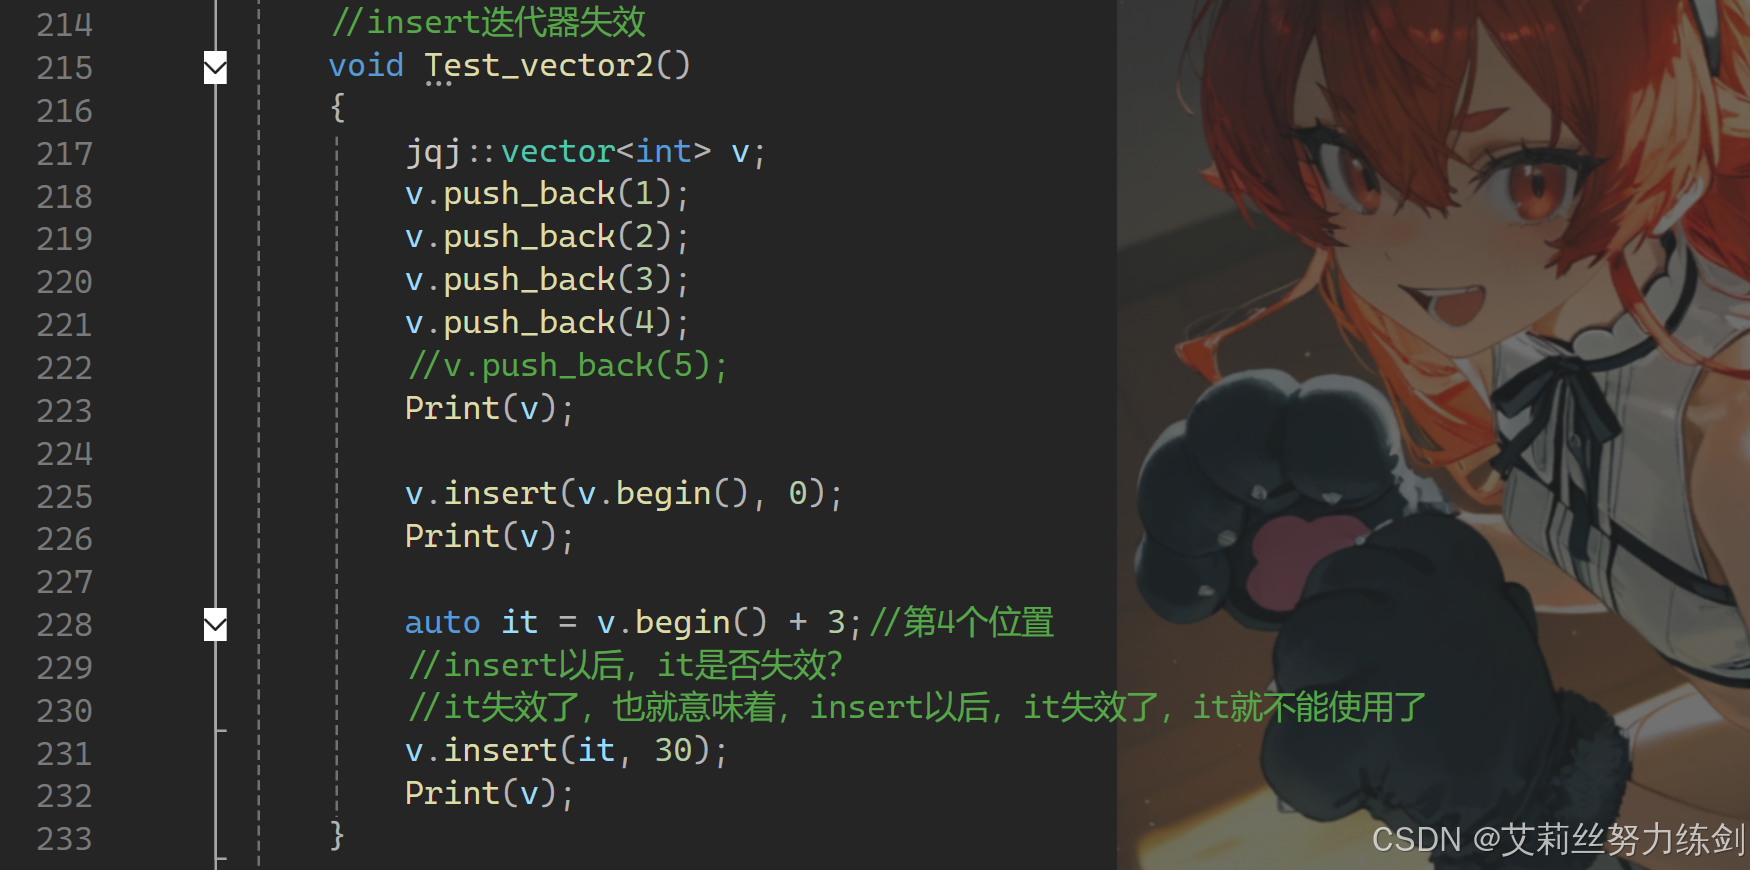
Task: Click the CSDN watermark text
Action: pos(1559,840)
